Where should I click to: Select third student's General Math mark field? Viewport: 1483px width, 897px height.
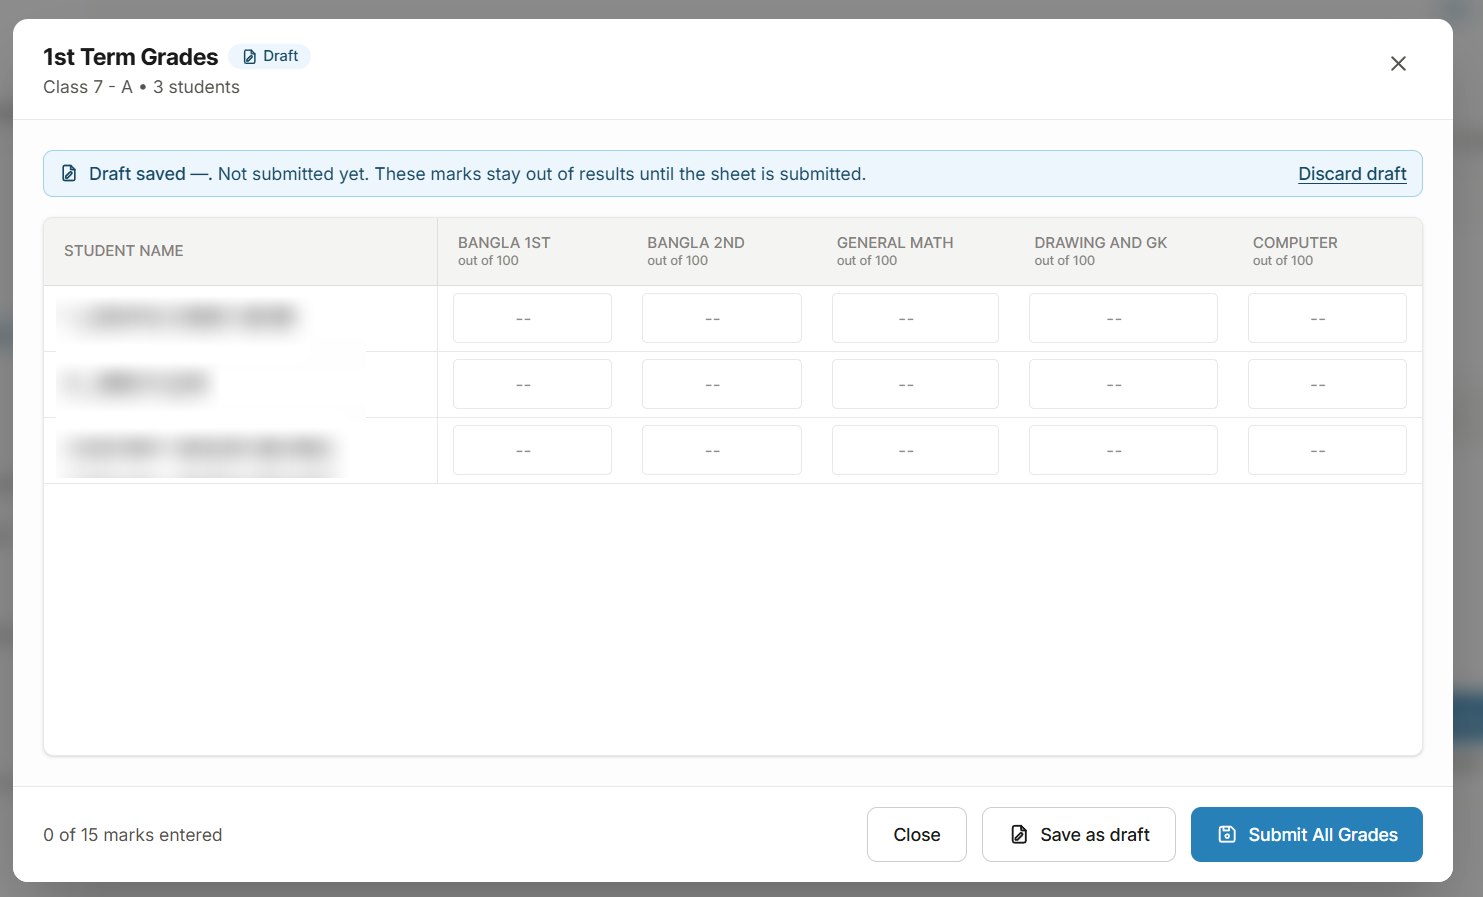coord(915,450)
